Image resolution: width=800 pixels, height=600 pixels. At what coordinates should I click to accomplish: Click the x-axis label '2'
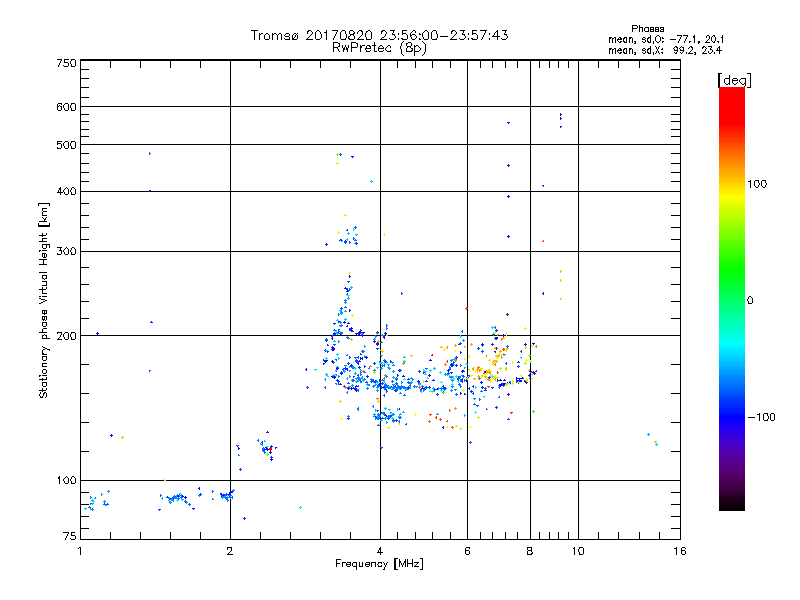(230, 551)
